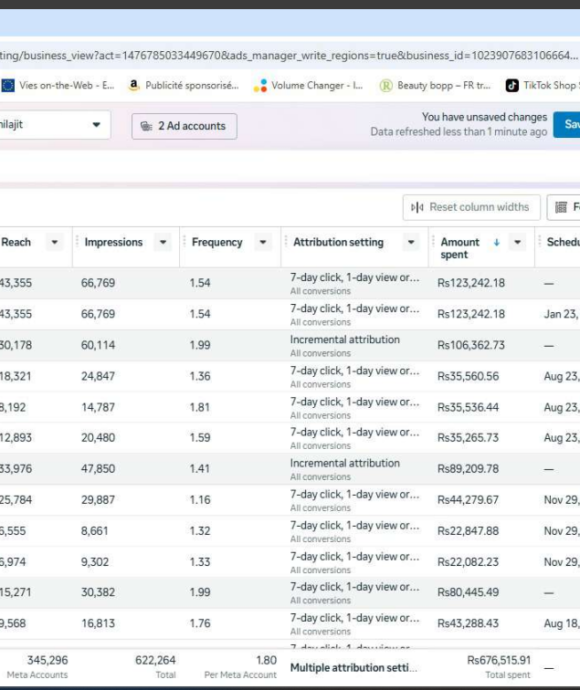
Task: Open the Frequency column dropdown
Action: pyautogui.click(x=263, y=242)
